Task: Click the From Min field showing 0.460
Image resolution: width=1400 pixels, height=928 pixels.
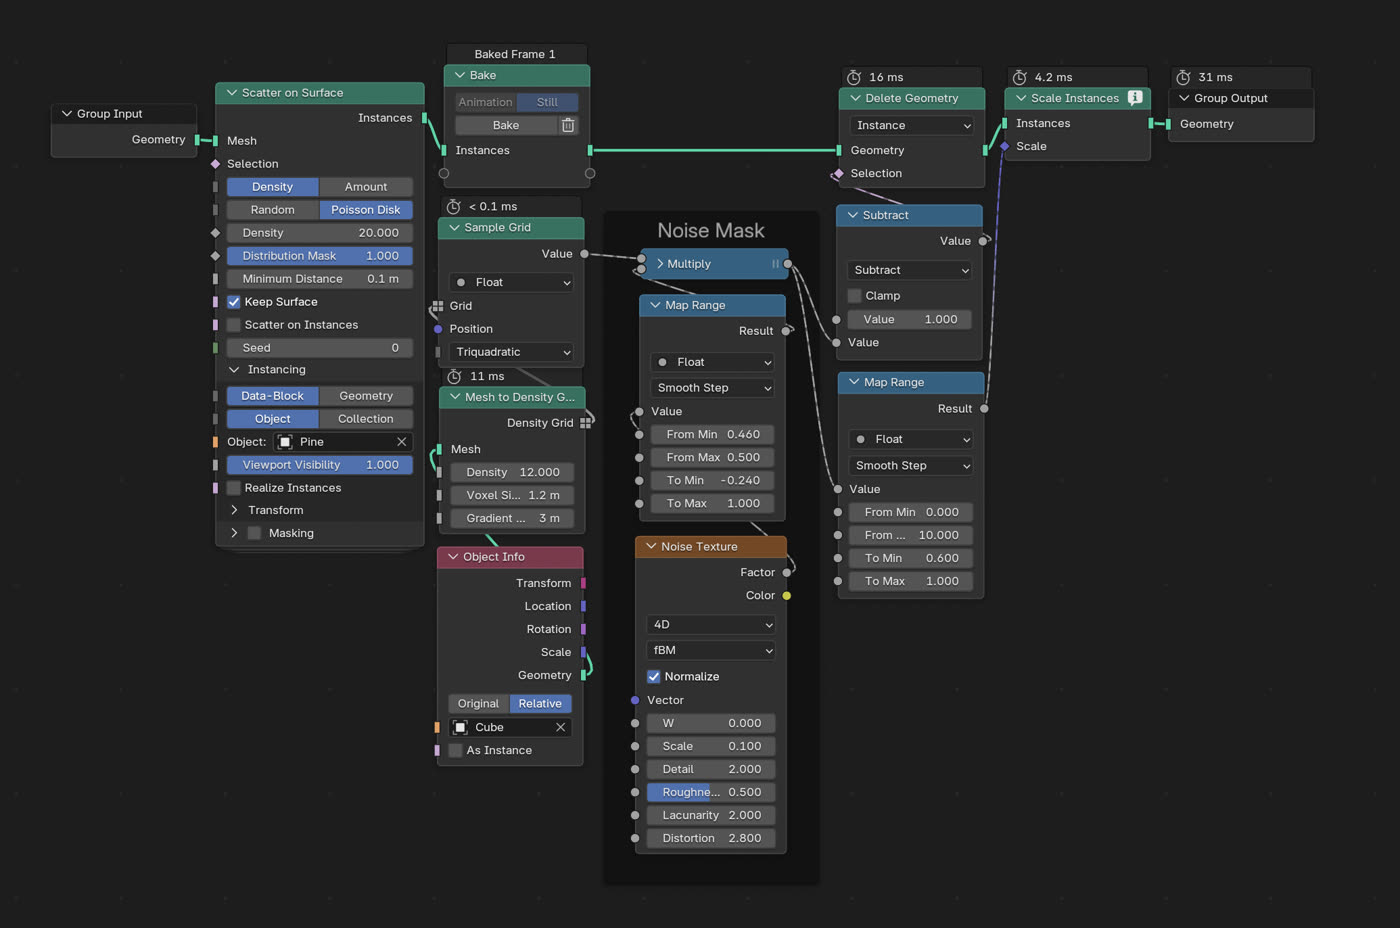Action: (x=711, y=434)
